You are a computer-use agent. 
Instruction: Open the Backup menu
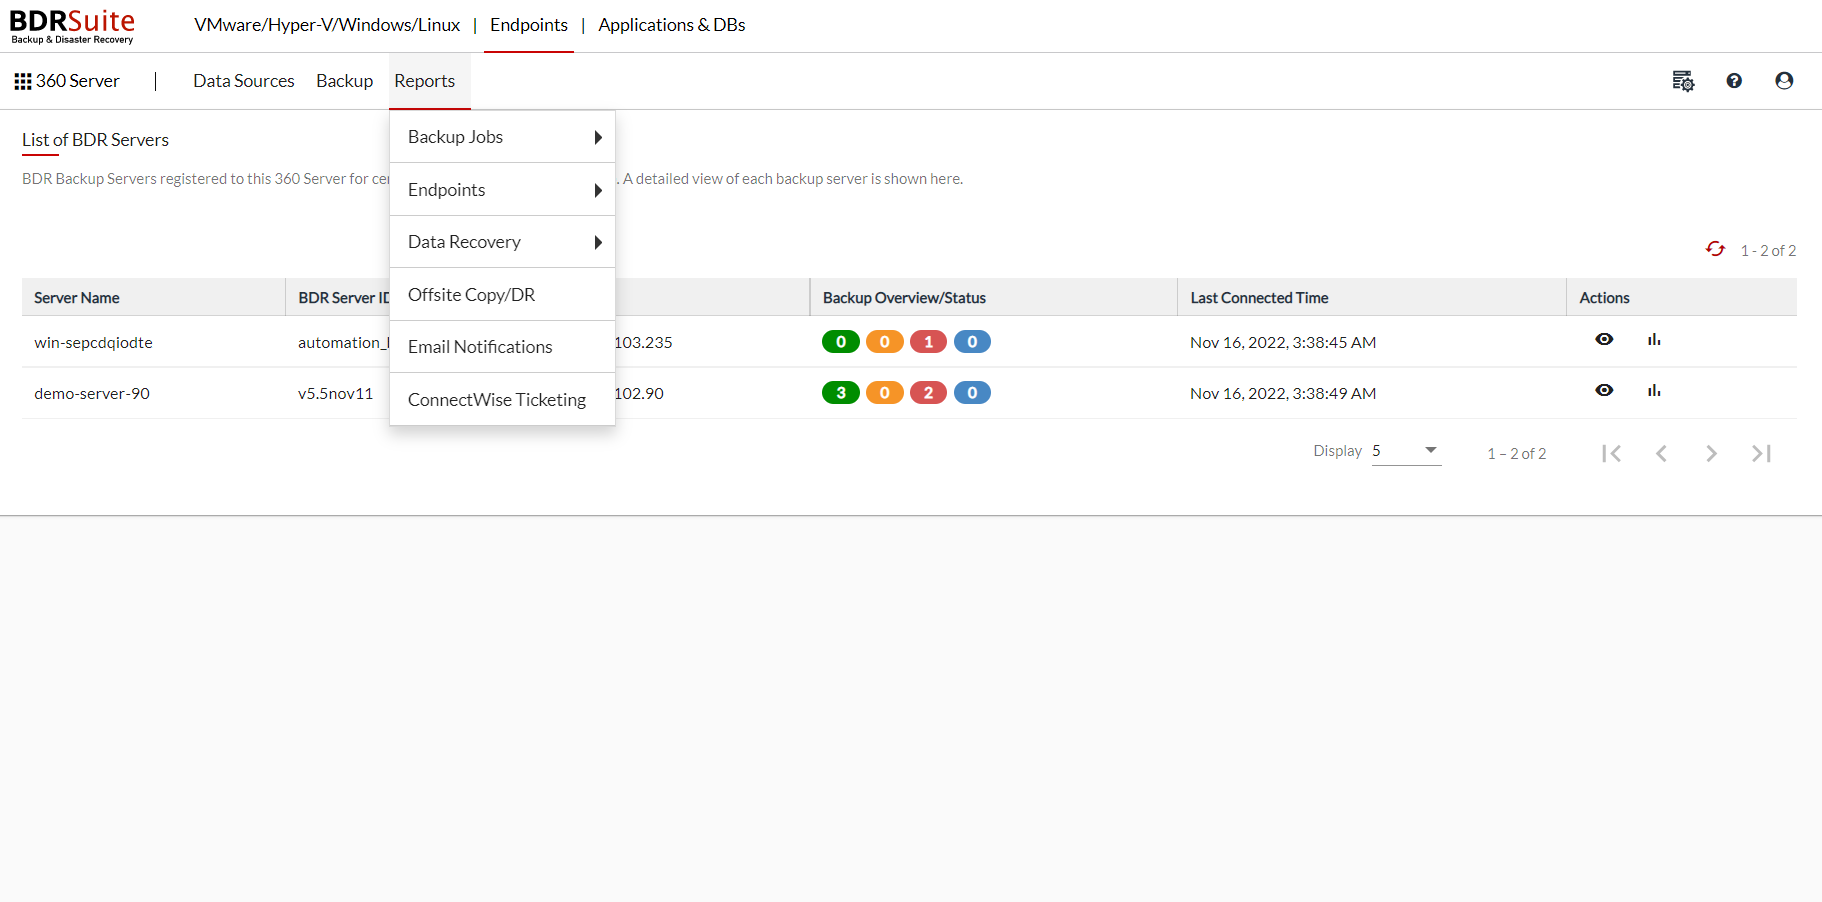(345, 81)
